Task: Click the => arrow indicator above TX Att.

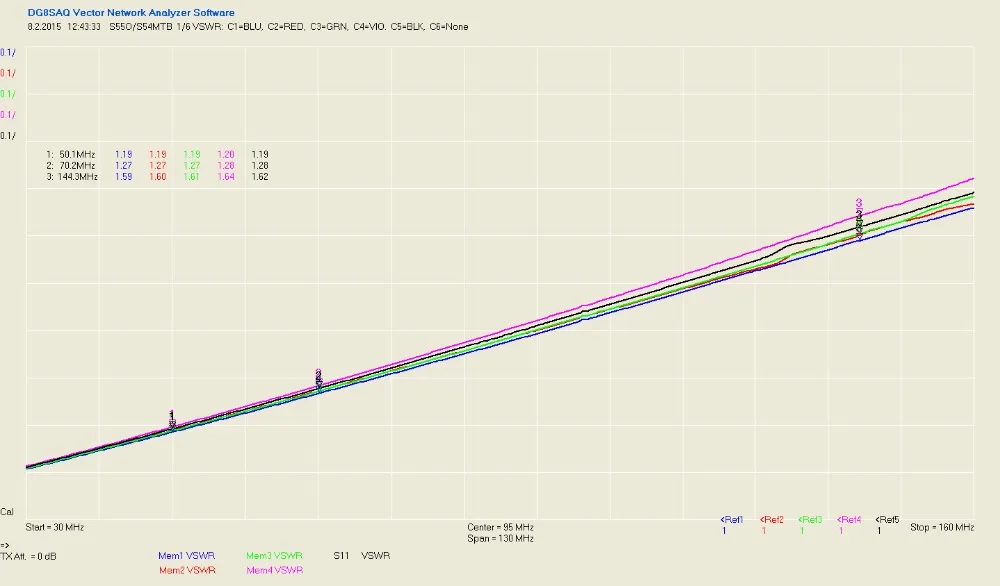Action: (5, 546)
